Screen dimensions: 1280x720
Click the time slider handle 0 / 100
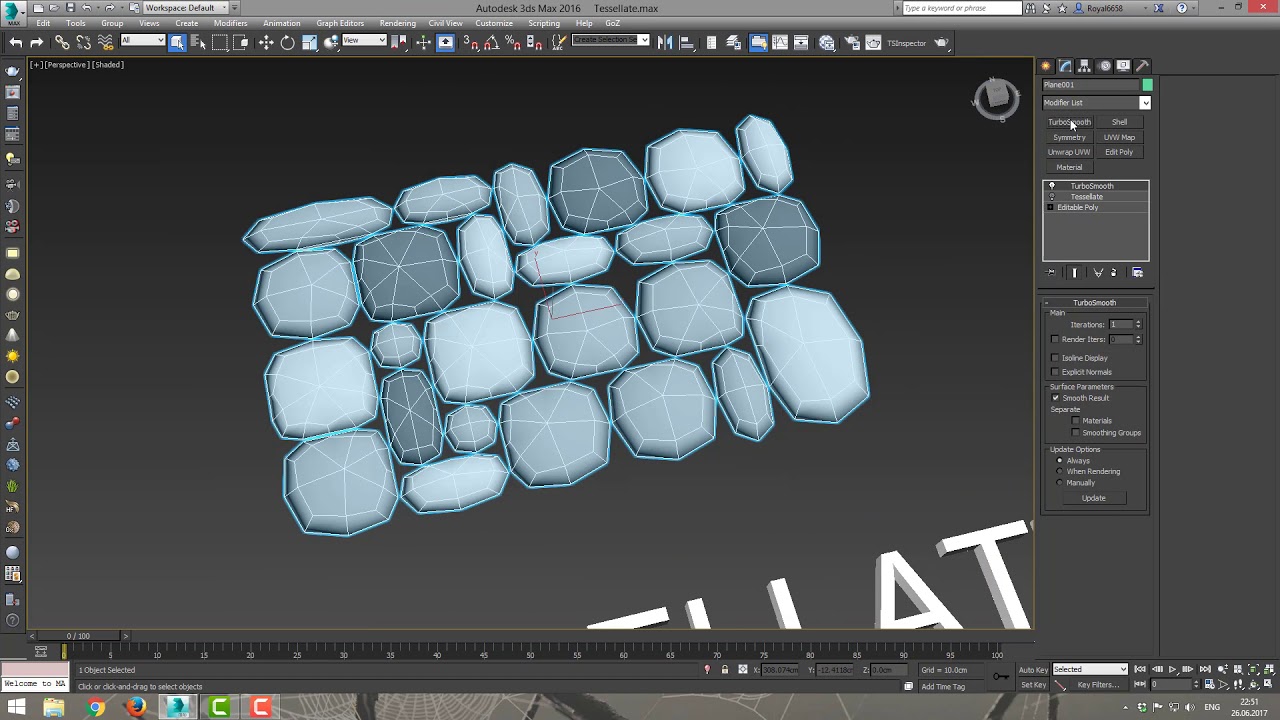[78, 636]
